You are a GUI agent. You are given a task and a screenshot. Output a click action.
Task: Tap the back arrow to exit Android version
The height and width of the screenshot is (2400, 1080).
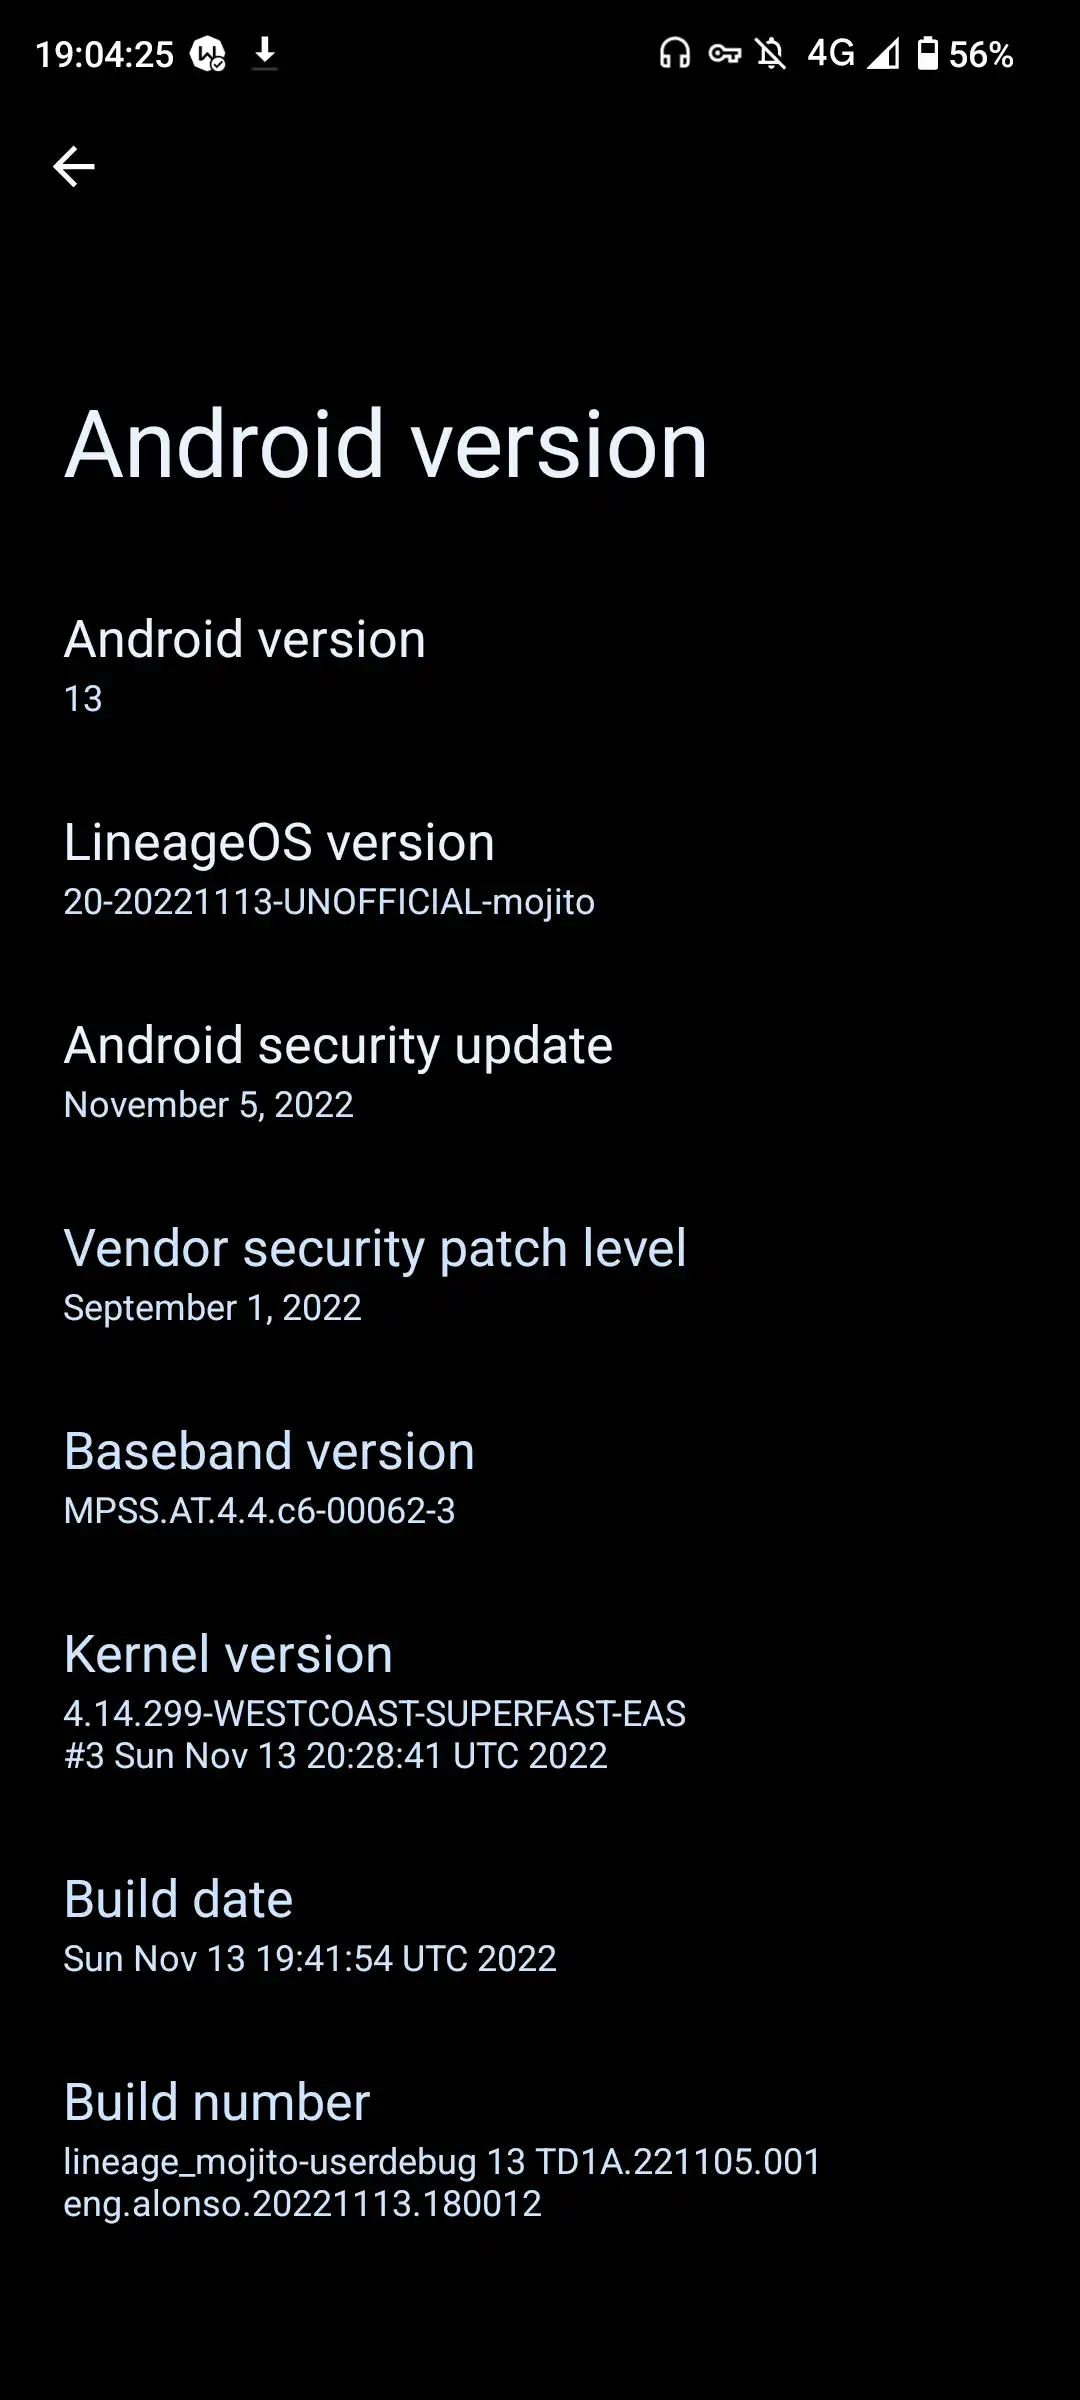tap(75, 167)
